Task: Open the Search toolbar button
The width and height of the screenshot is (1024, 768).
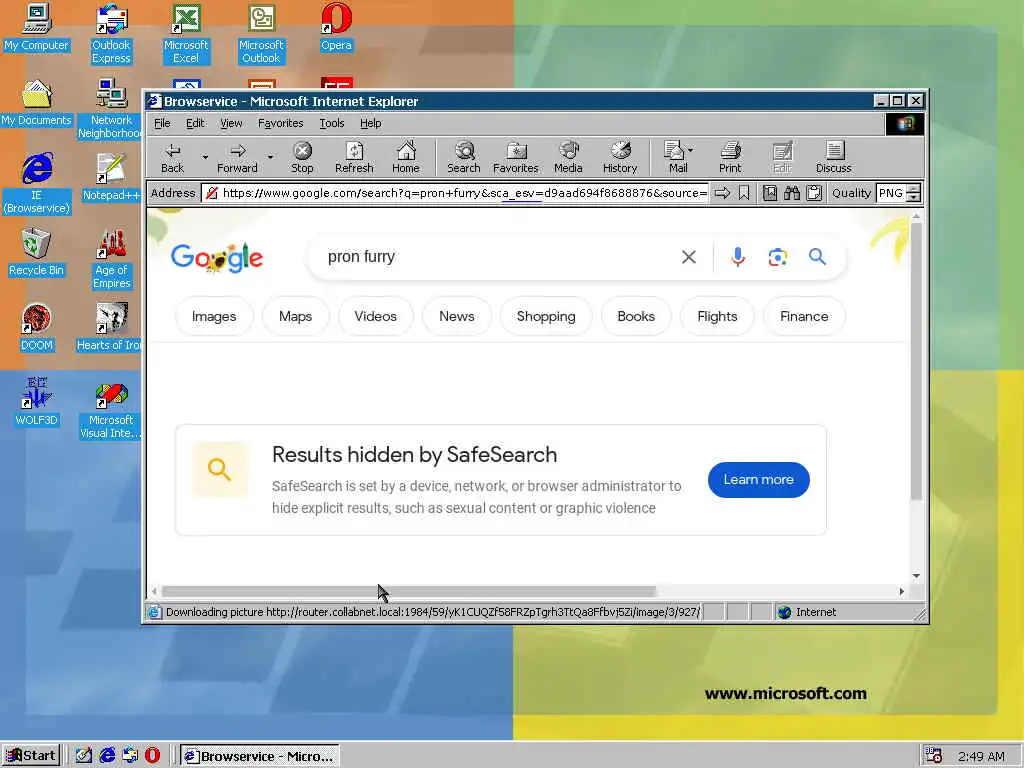Action: 464,157
